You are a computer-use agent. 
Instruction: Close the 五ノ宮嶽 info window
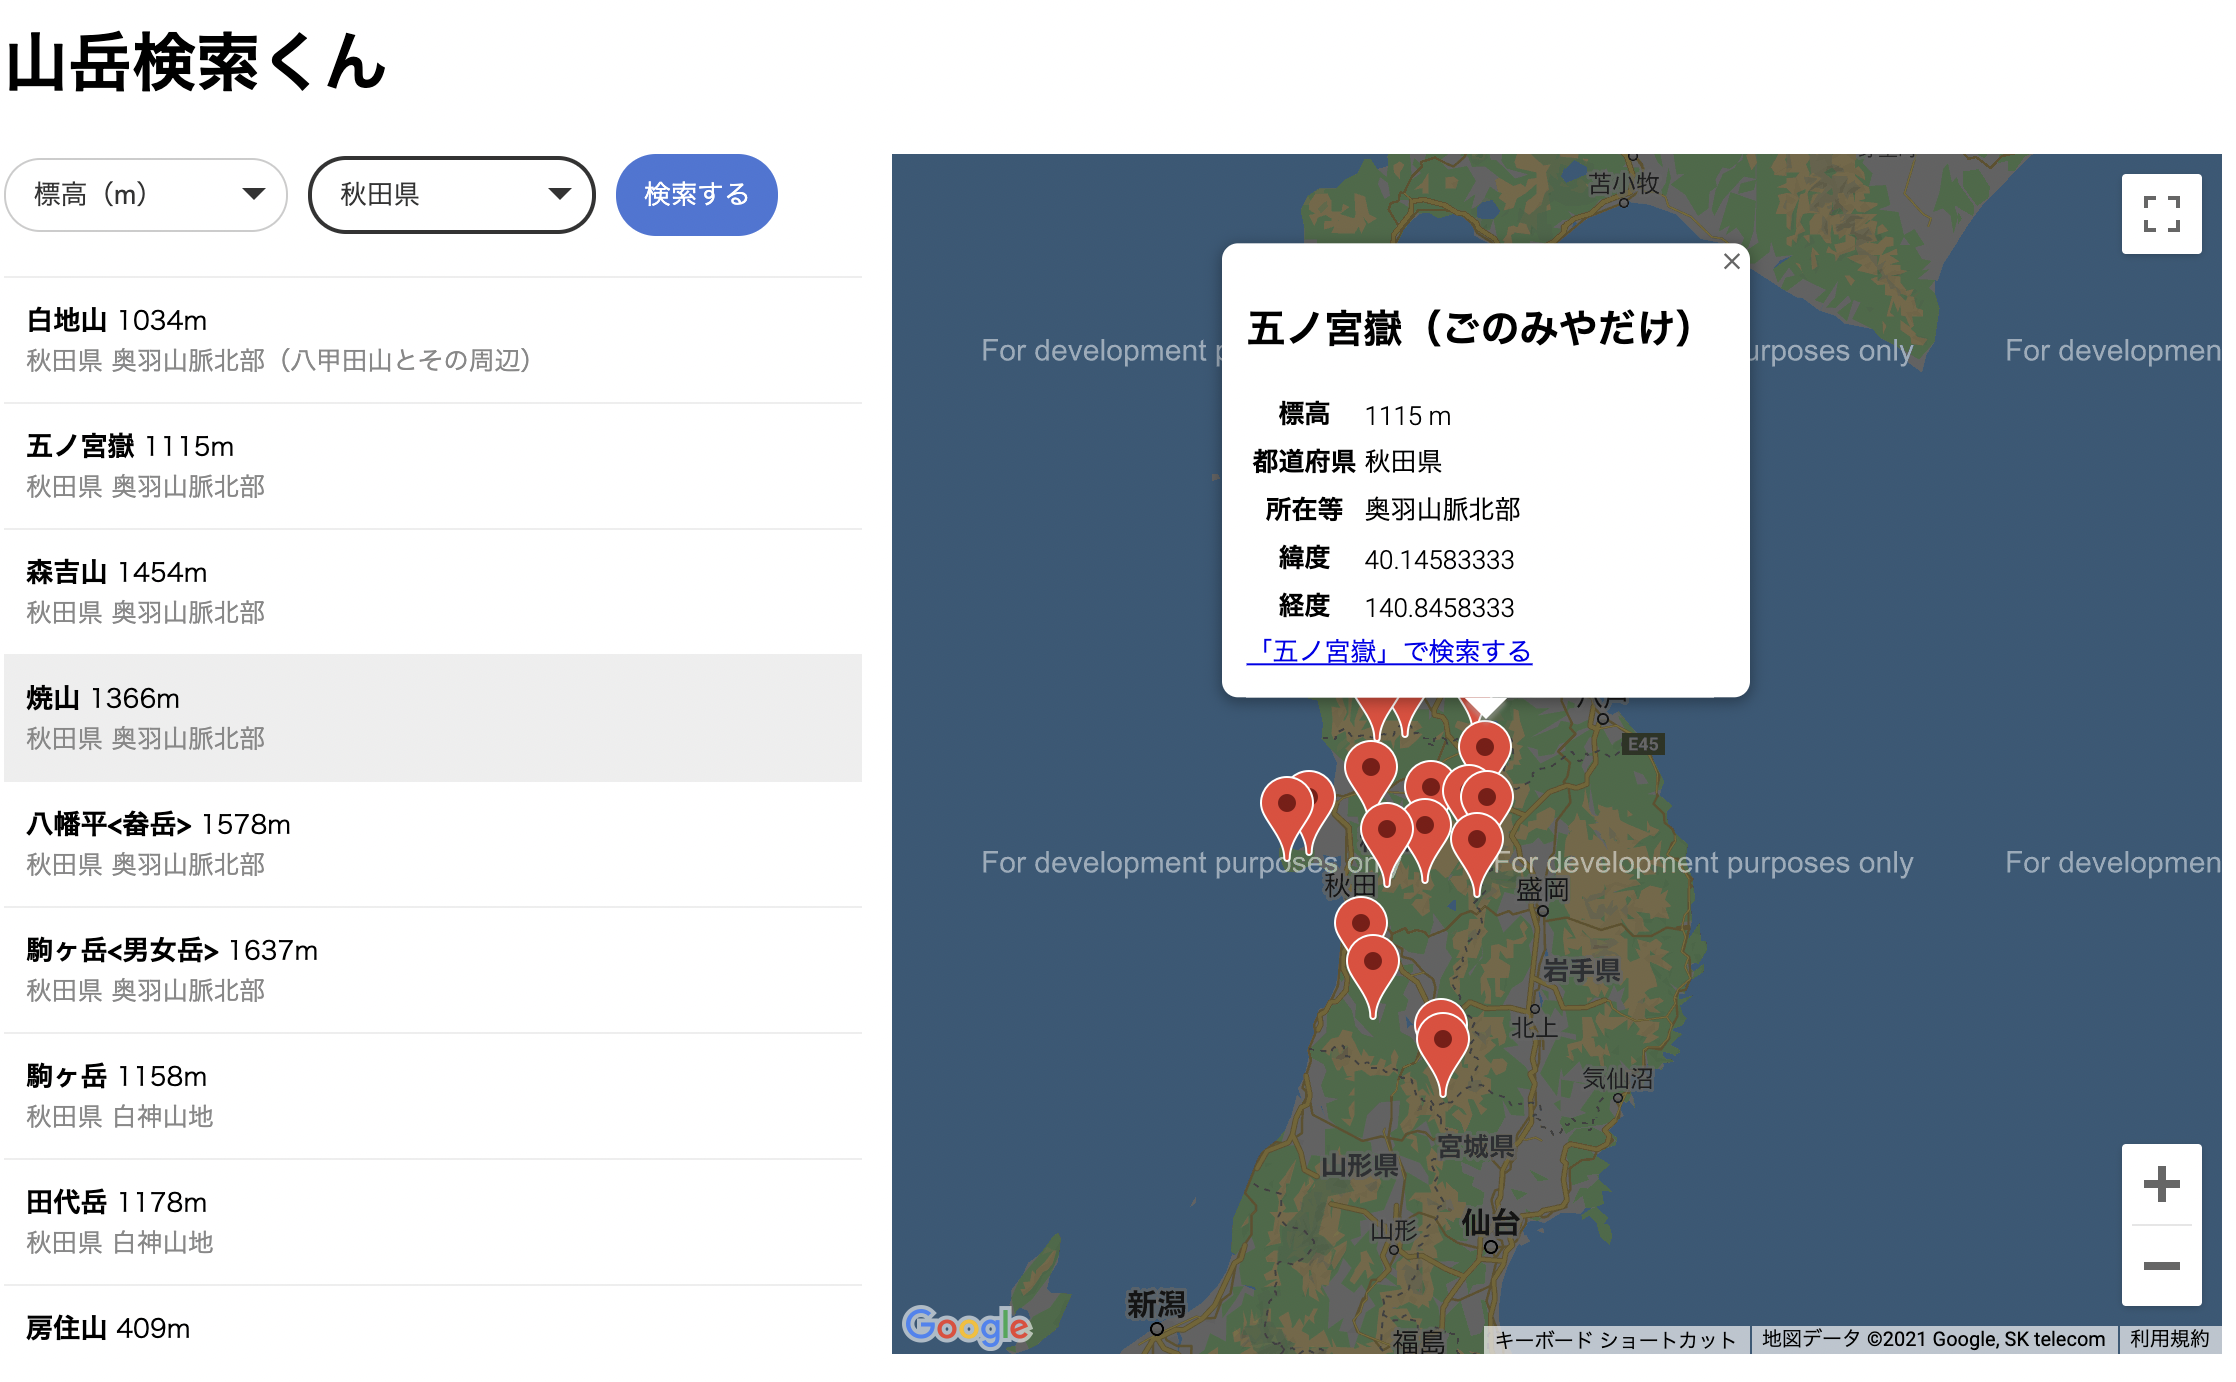[x=1731, y=261]
